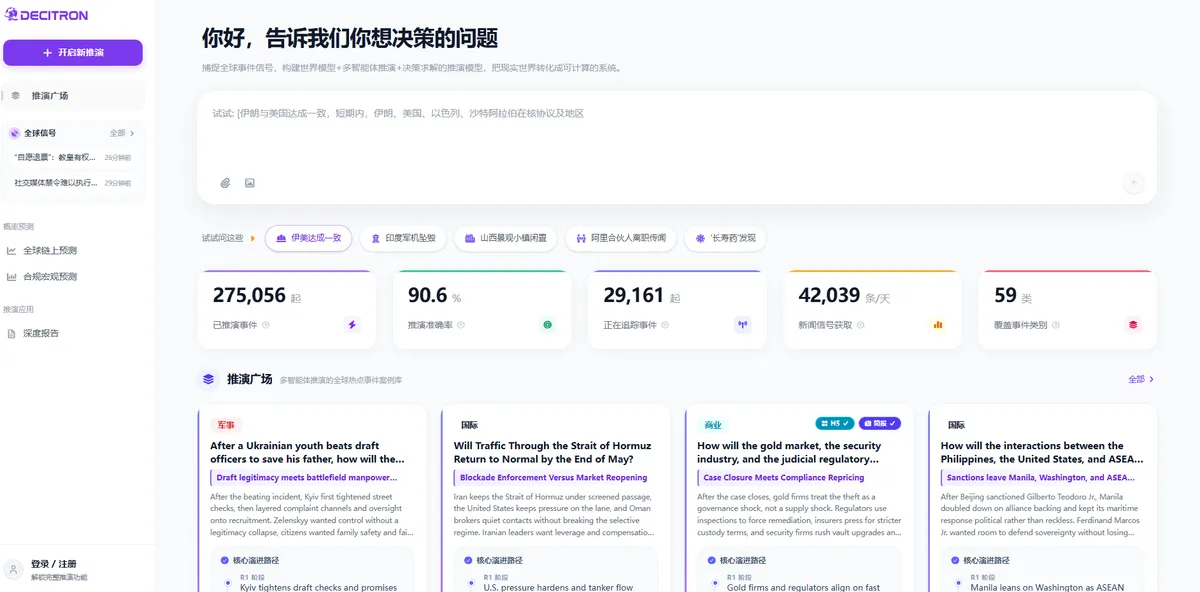Click the H5 badge on the gold card
This screenshot has height=592, width=1200.
pos(834,423)
